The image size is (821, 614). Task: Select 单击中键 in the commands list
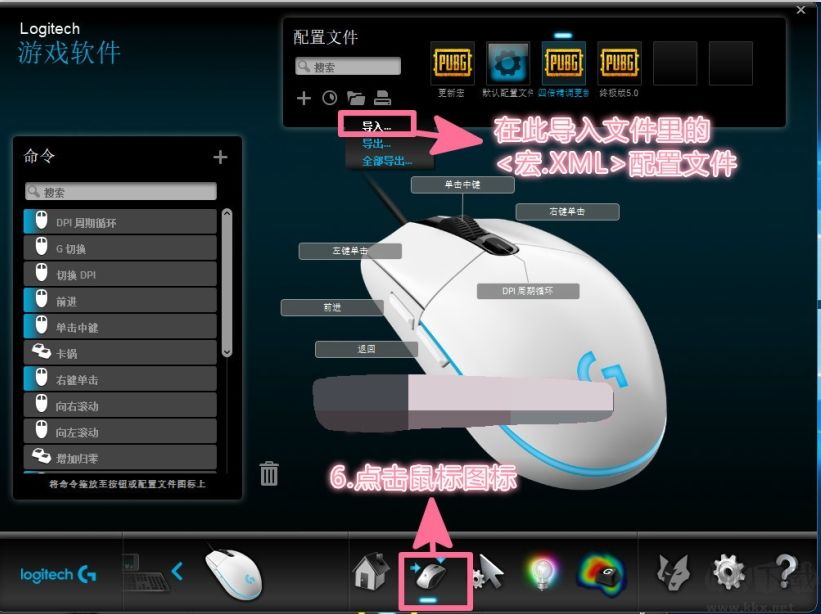point(120,327)
